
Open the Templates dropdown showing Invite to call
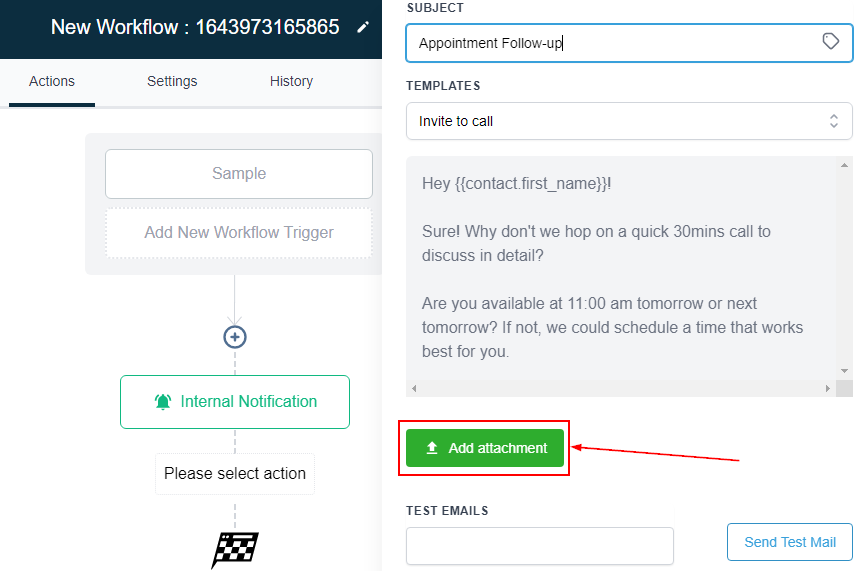629,121
